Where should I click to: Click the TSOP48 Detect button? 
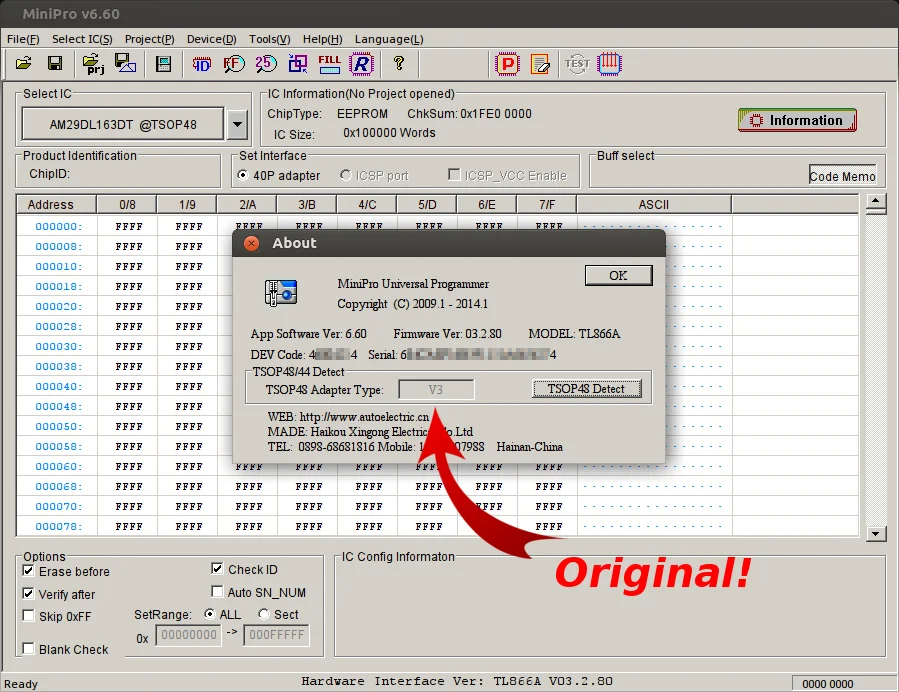[x=586, y=389]
